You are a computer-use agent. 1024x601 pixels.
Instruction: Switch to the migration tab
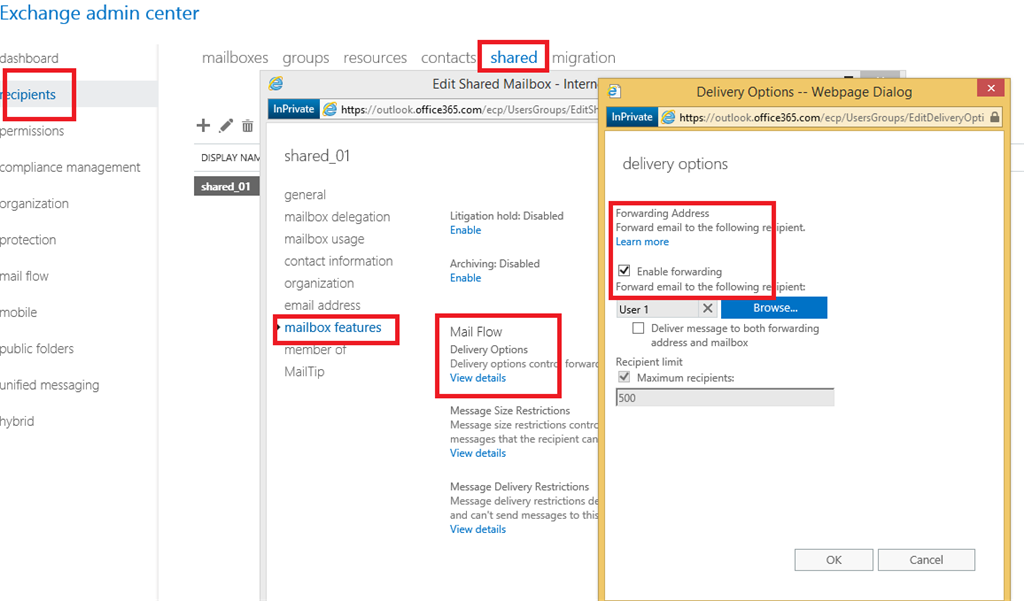tap(584, 57)
